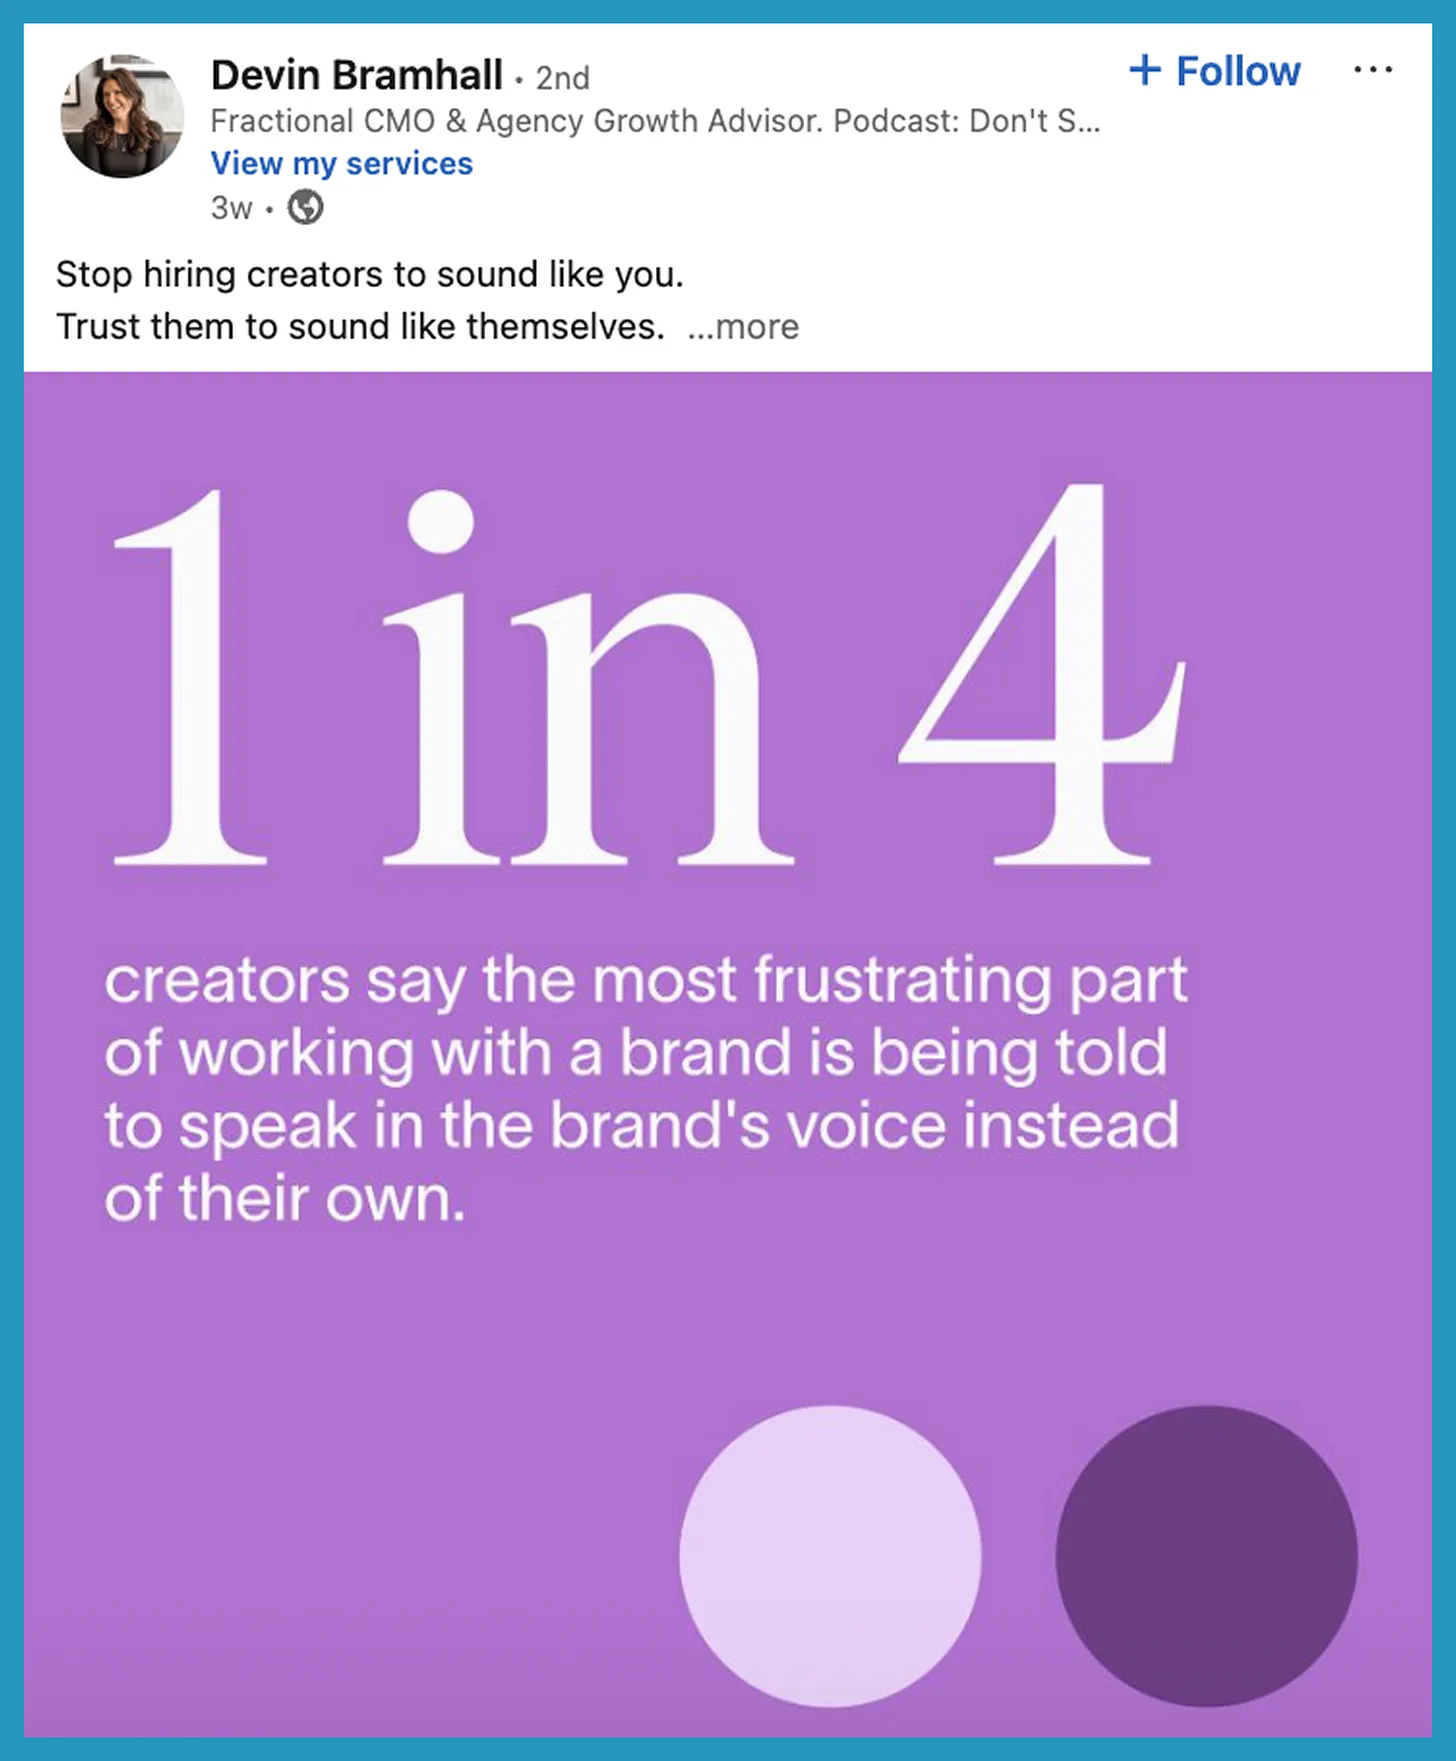
Task: Click the 2nd connection degree label
Action: coord(562,78)
